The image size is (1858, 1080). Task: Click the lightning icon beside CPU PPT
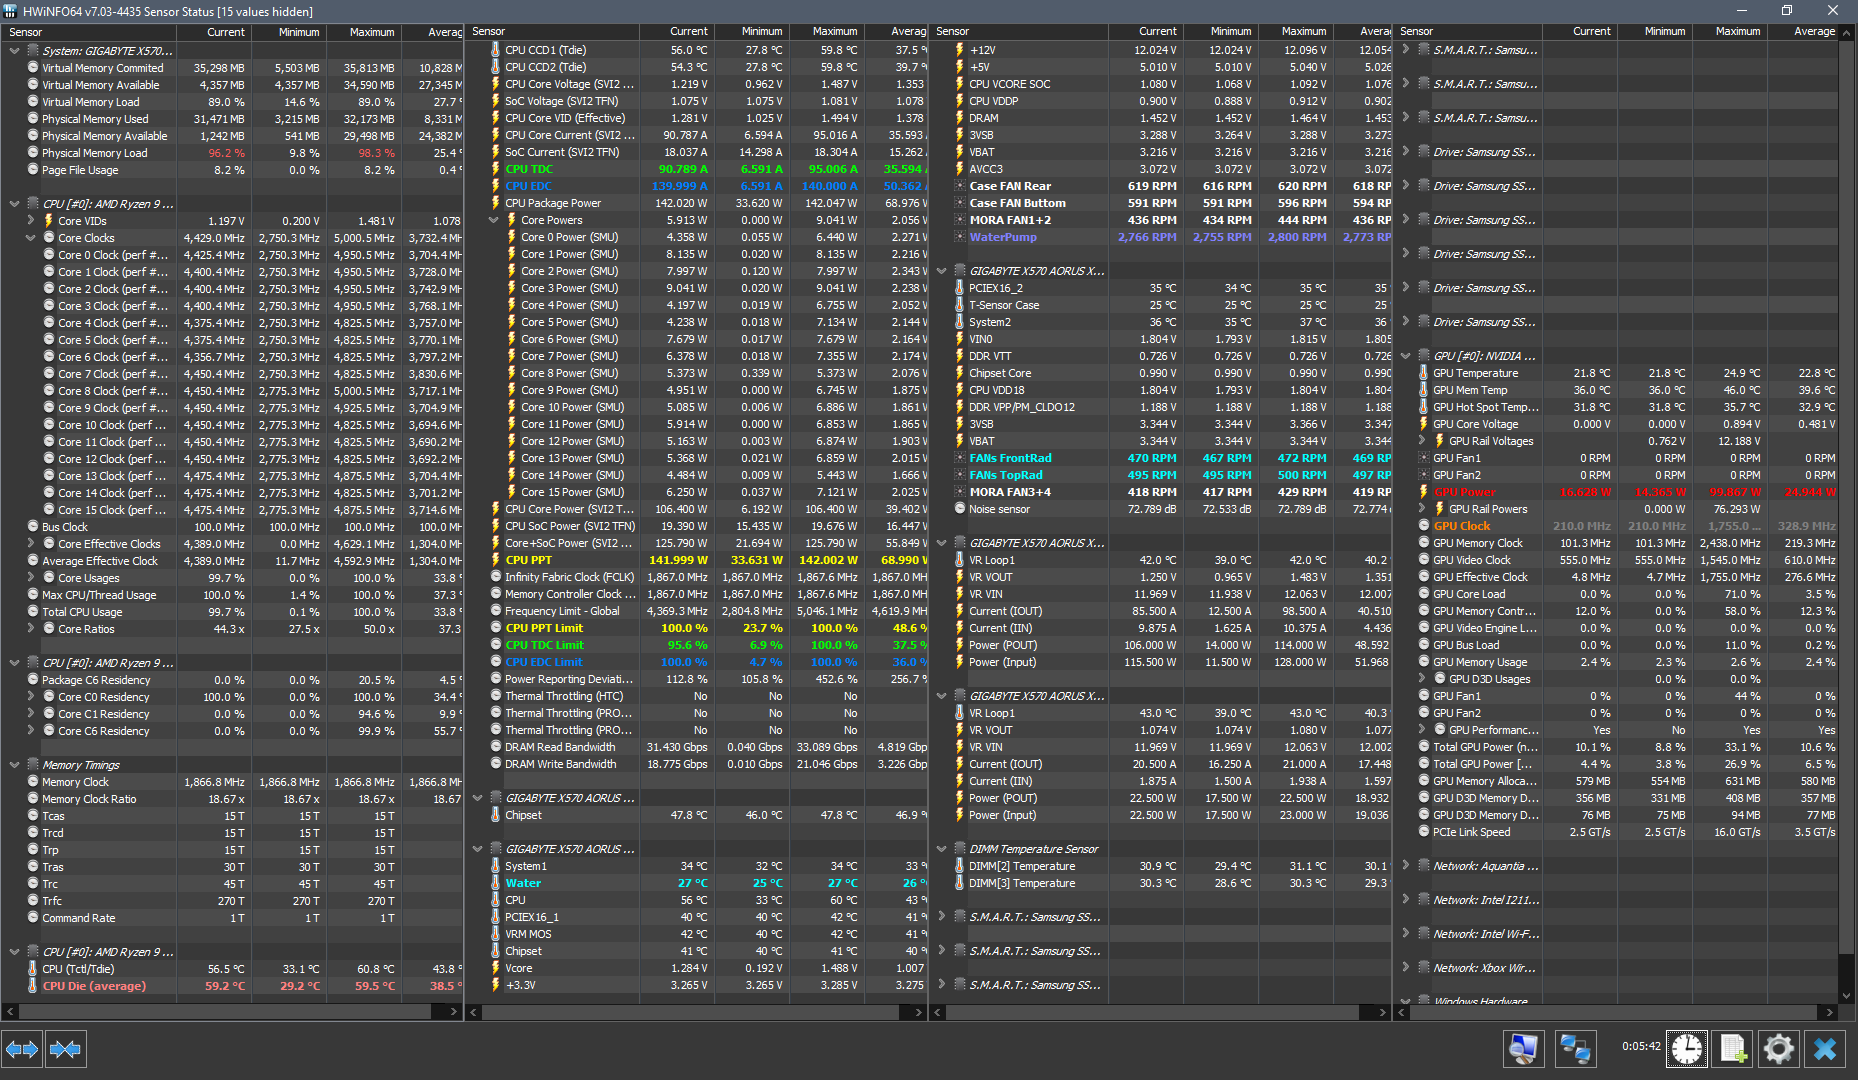494,560
